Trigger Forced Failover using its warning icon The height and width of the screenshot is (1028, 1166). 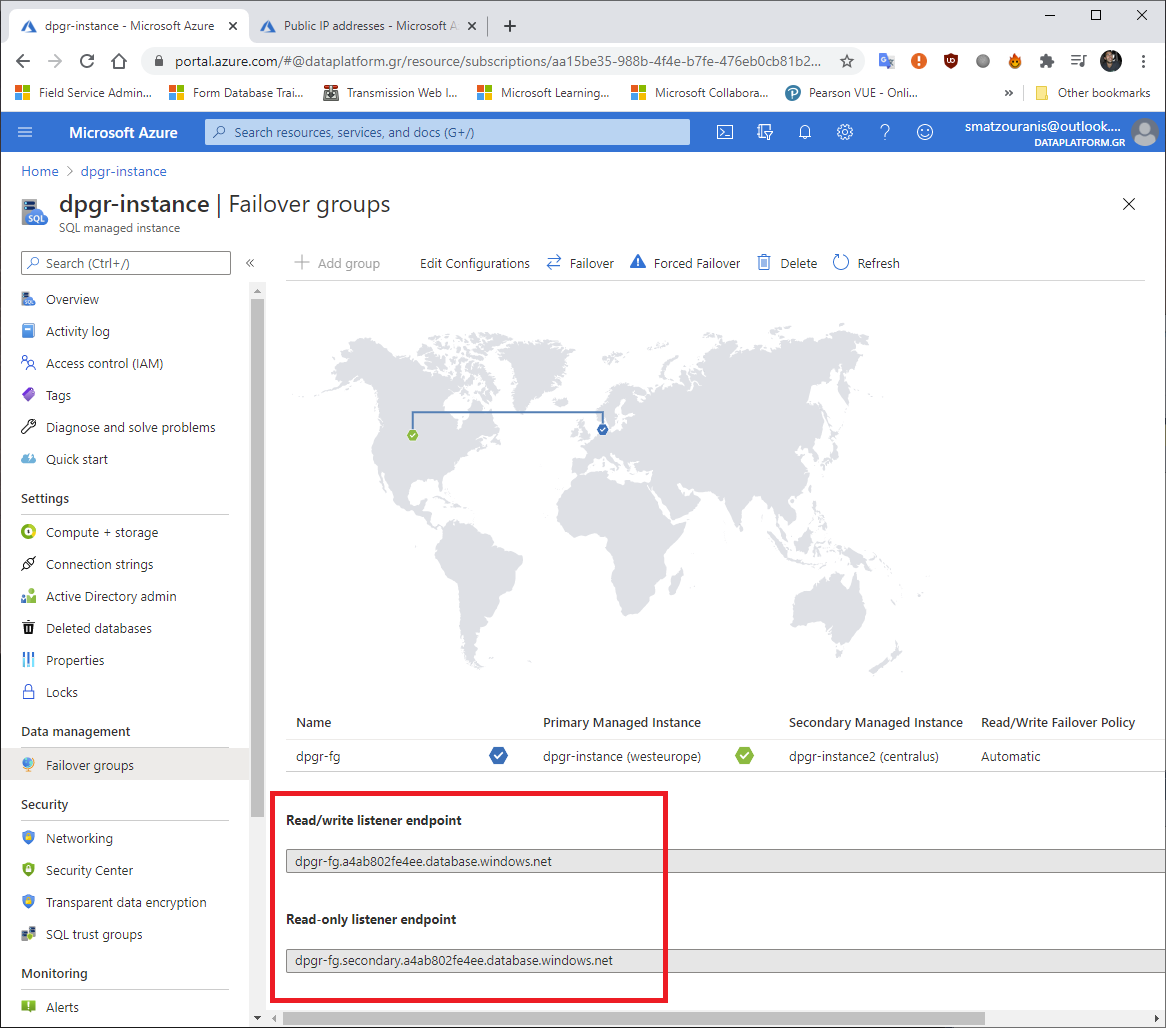pyautogui.click(x=637, y=262)
